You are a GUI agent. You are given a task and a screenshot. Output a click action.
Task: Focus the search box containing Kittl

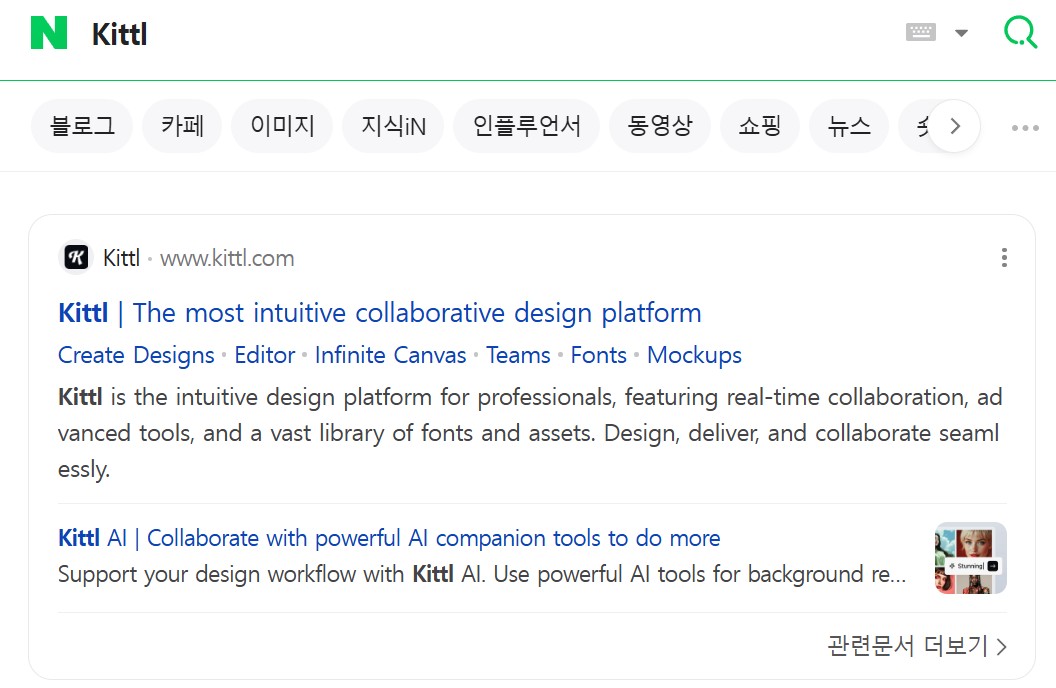[x=485, y=34]
